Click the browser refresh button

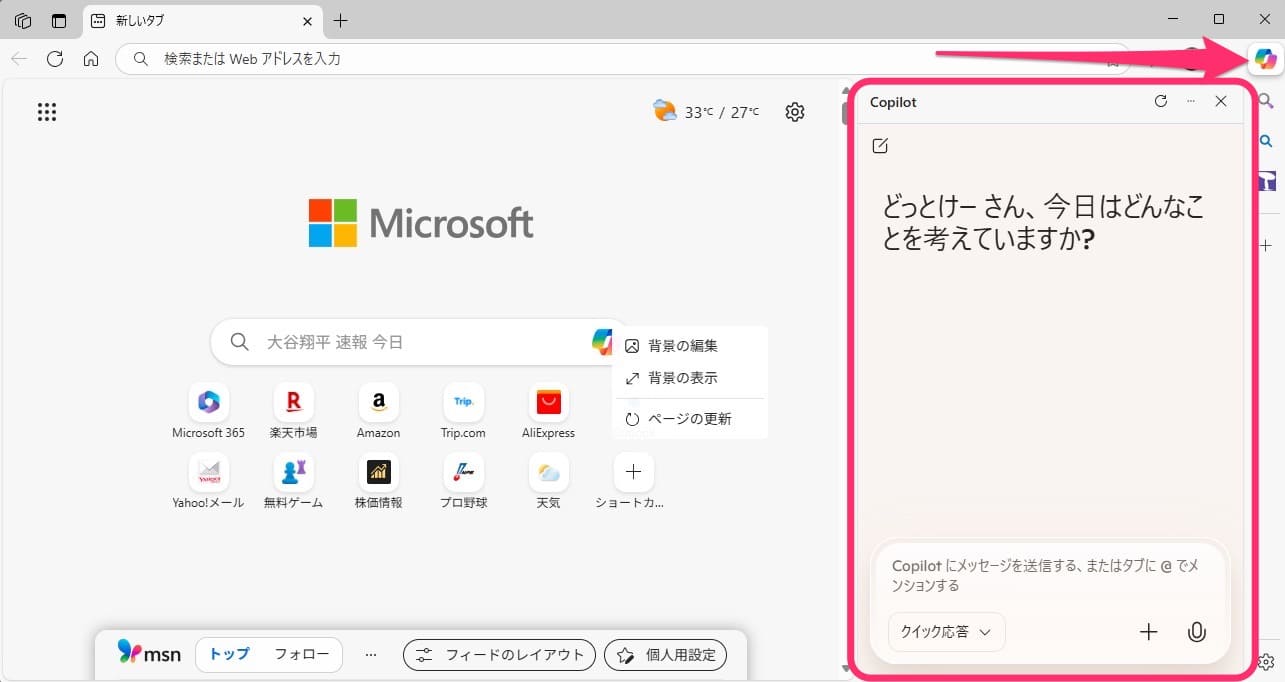point(55,59)
